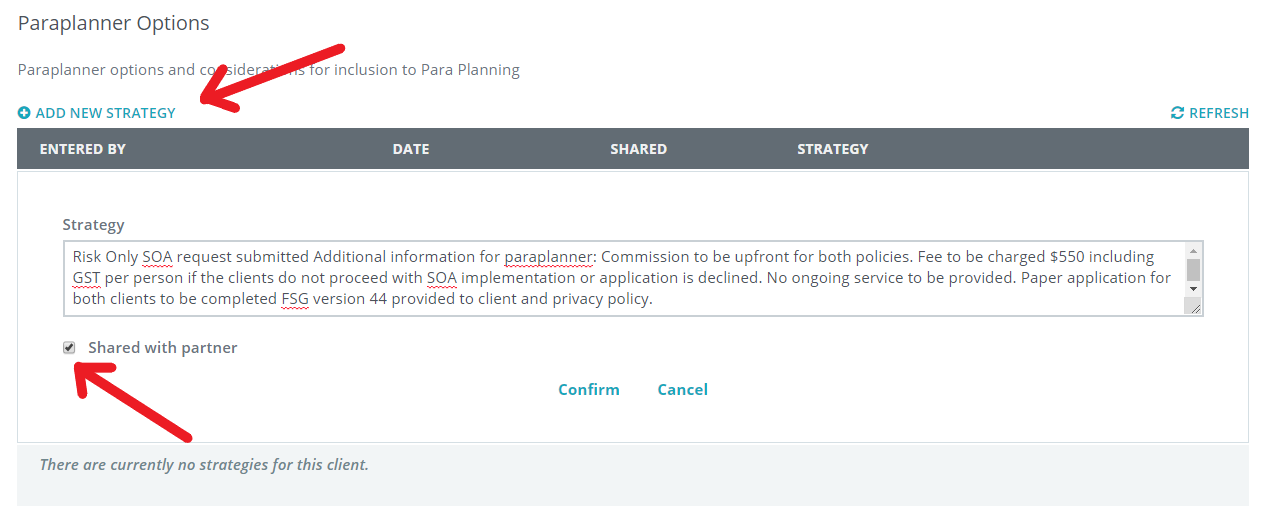Click the Refresh link text
This screenshot has height=522, width=1268.
1218,114
